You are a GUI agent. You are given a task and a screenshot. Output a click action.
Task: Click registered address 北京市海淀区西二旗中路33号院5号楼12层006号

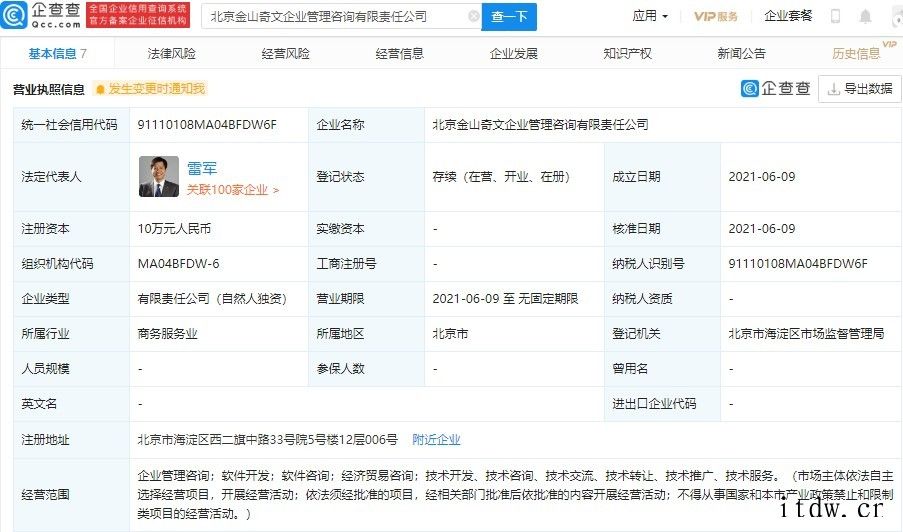click(x=267, y=440)
